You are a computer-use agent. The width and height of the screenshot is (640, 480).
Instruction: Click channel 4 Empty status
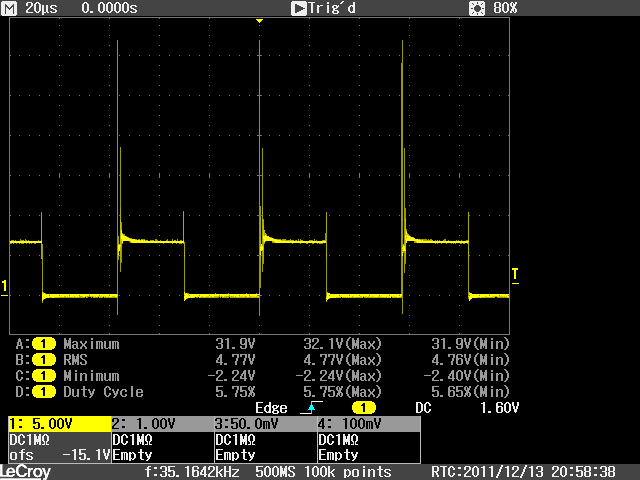click(339, 455)
